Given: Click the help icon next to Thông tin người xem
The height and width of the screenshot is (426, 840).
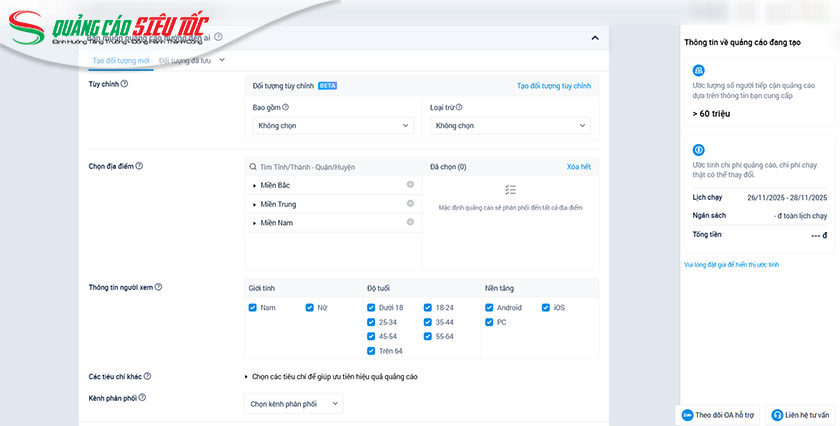Looking at the screenshot, I should click(158, 287).
